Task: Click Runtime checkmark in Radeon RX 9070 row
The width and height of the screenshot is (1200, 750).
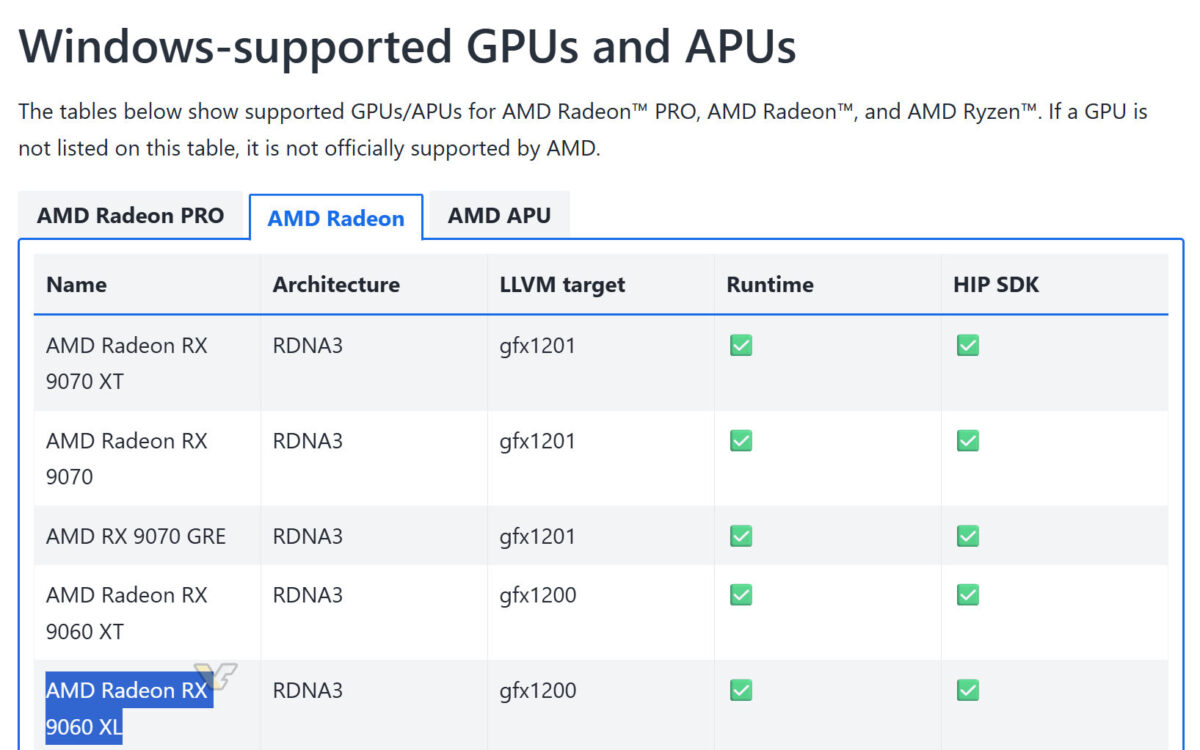Action: point(740,441)
